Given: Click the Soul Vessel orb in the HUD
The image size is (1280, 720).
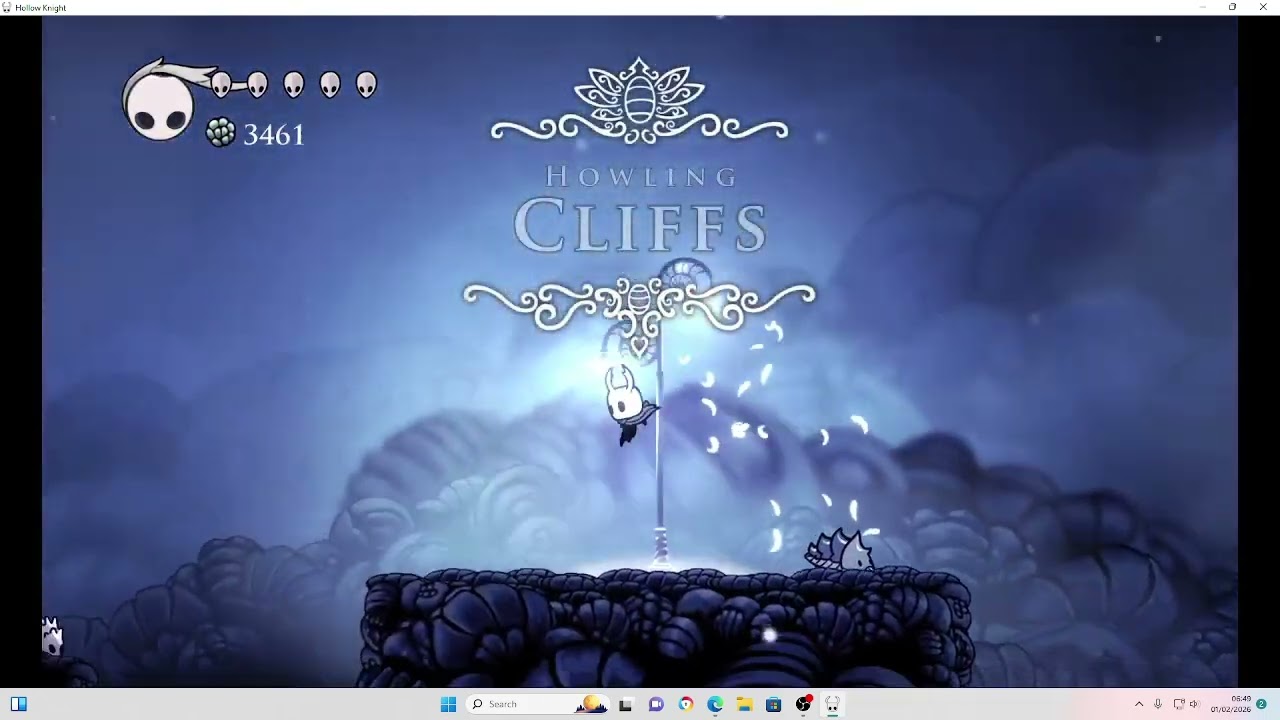Looking at the screenshot, I should coord(159,104).
